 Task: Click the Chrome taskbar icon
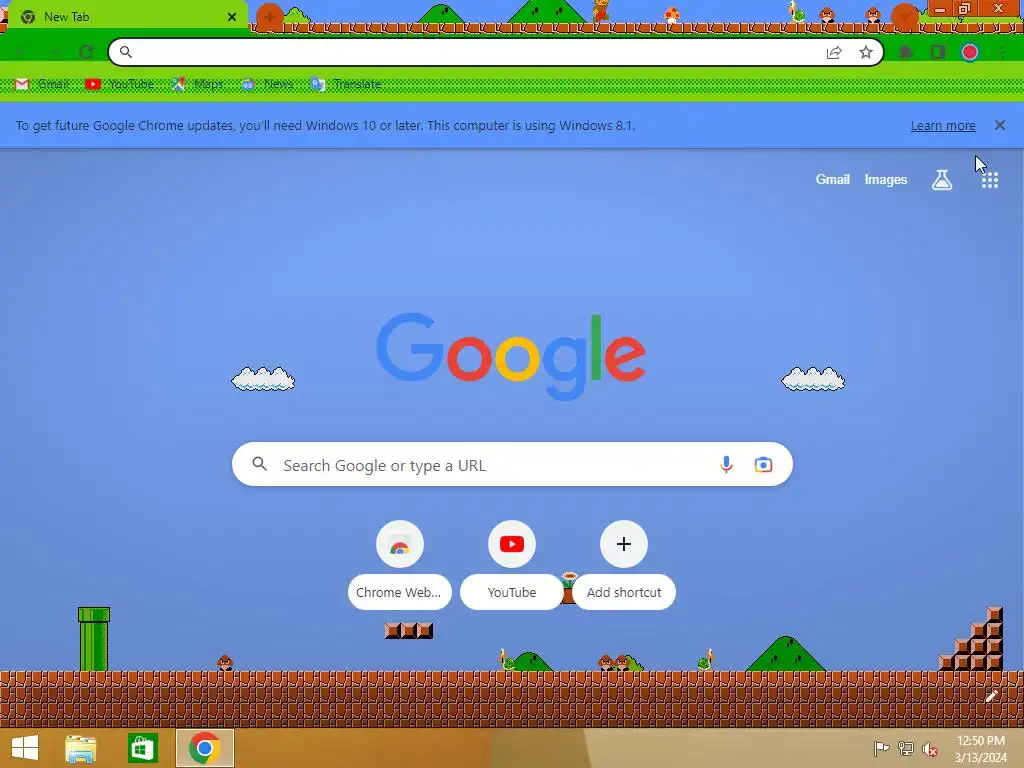(205, 748)
